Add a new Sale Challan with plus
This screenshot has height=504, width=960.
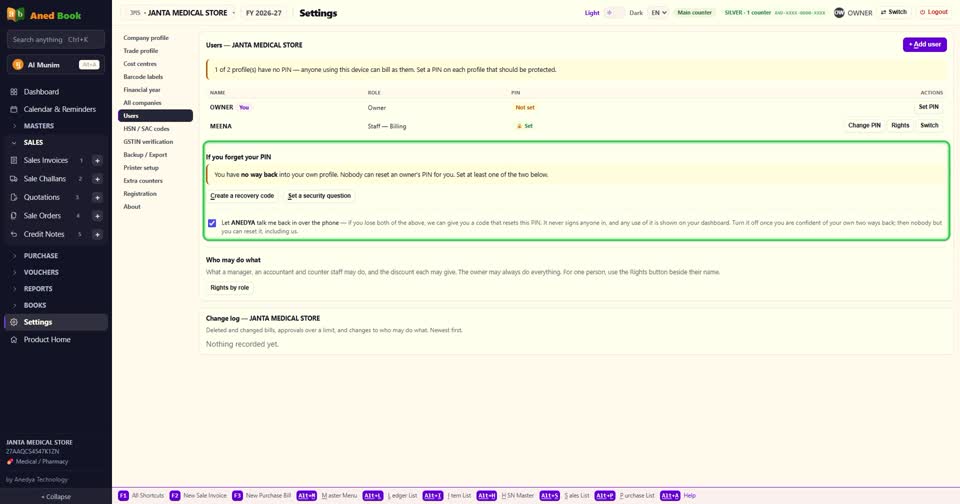click(97, 179)
